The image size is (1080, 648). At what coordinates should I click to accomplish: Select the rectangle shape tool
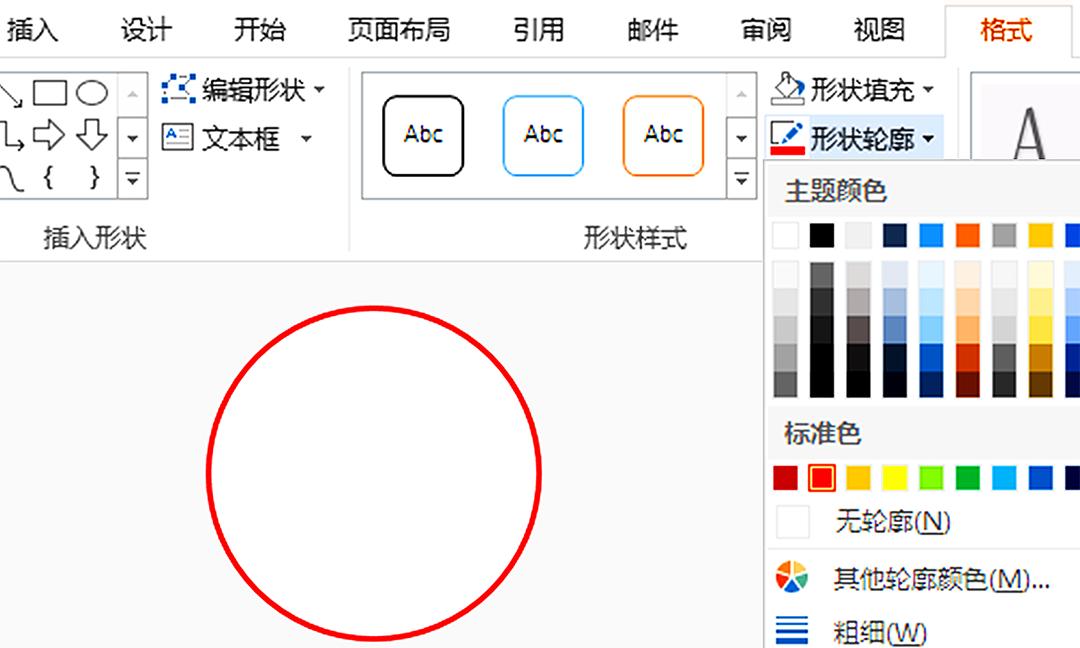click(51, 91)
